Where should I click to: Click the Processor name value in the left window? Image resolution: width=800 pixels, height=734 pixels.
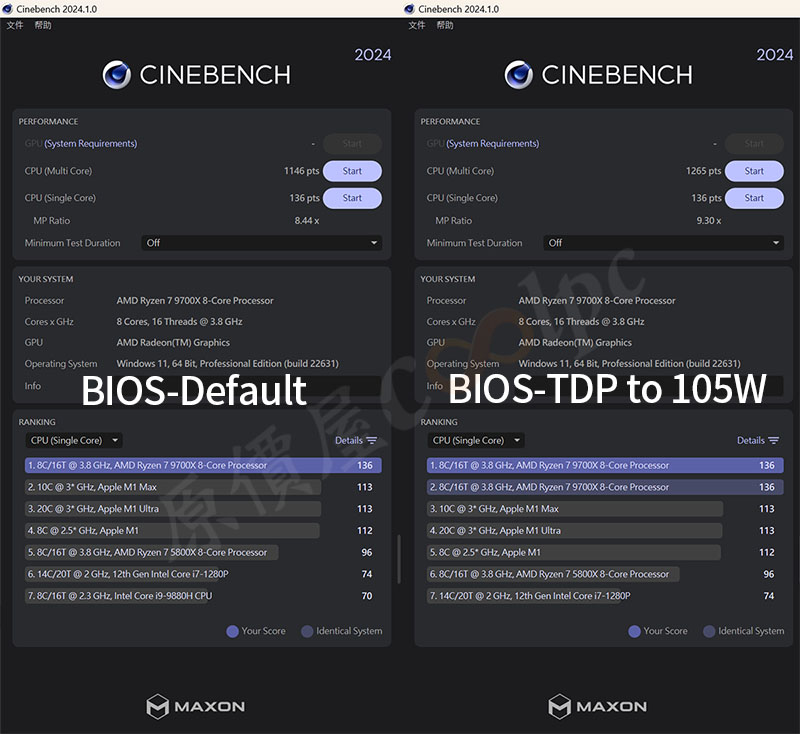click(195, 301)
